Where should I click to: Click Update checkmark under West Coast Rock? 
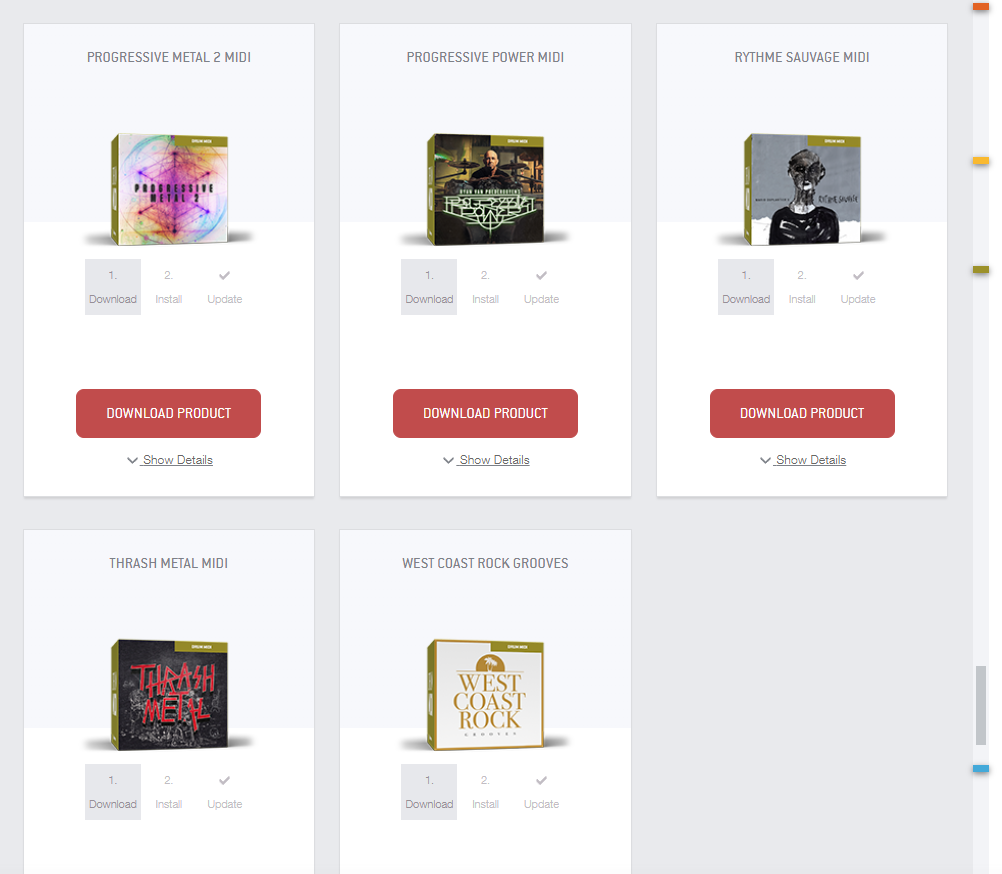tap(541, 781)
